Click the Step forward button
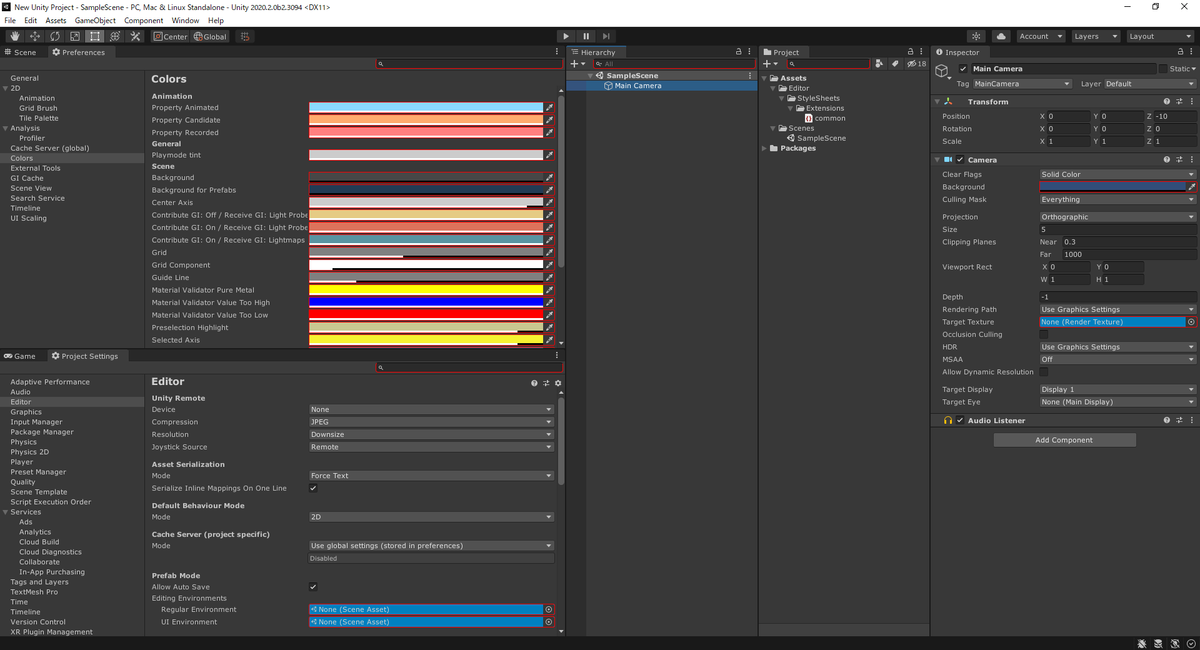 [606, 36]
